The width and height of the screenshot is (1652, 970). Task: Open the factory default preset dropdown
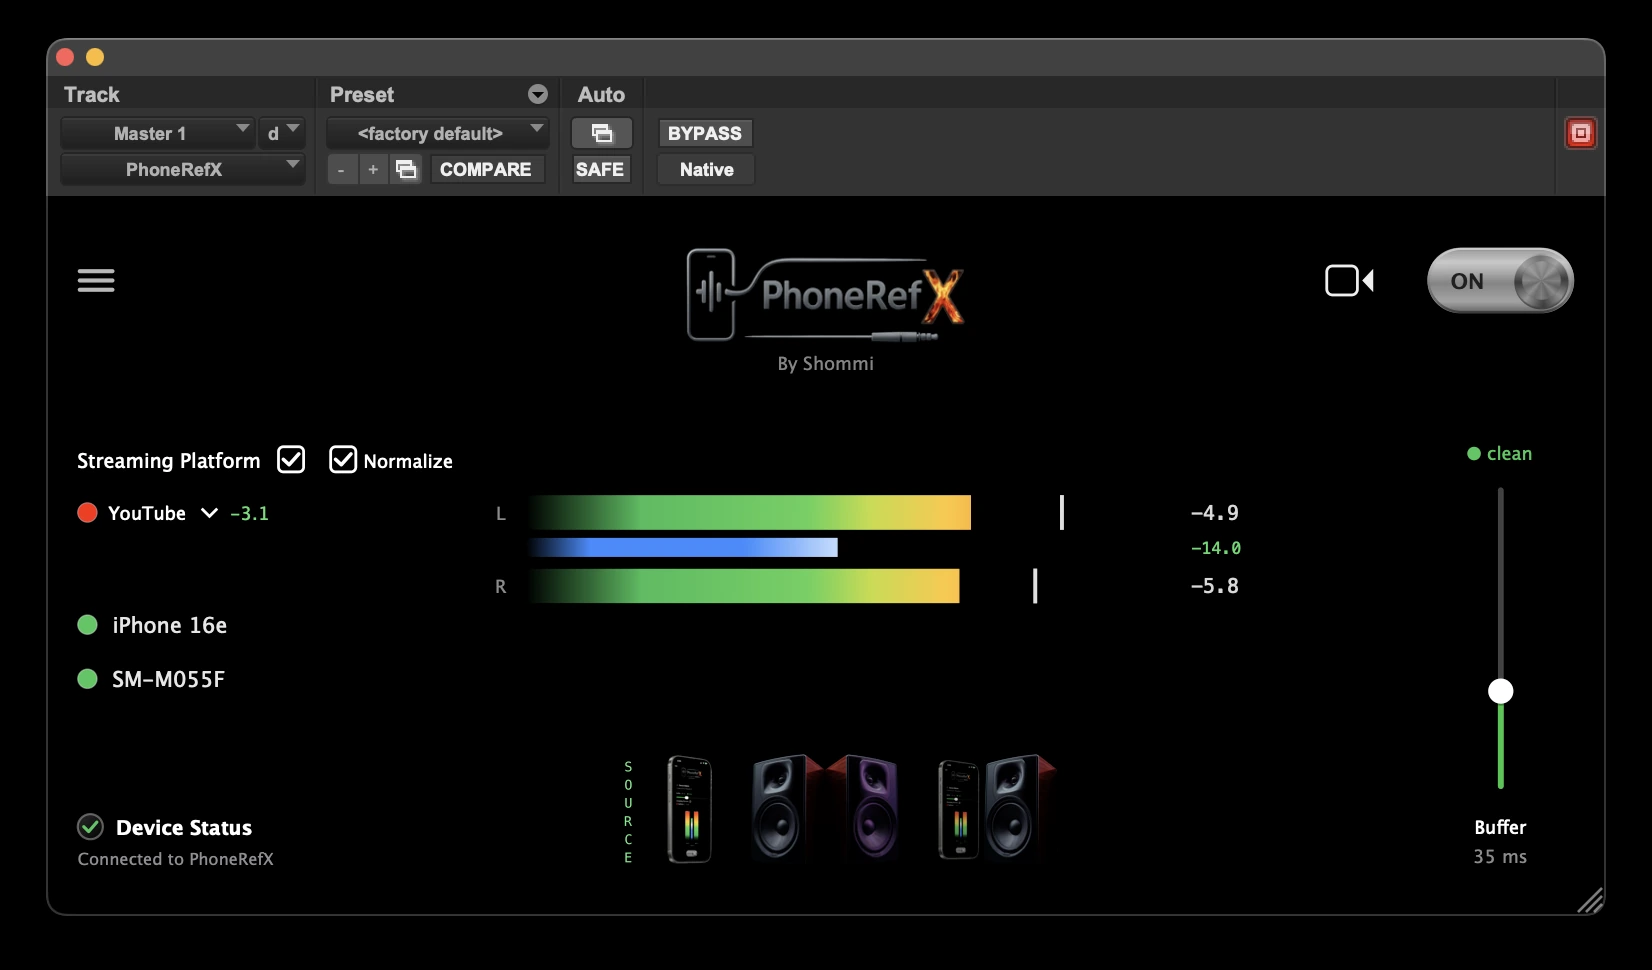tap(438, 133)
